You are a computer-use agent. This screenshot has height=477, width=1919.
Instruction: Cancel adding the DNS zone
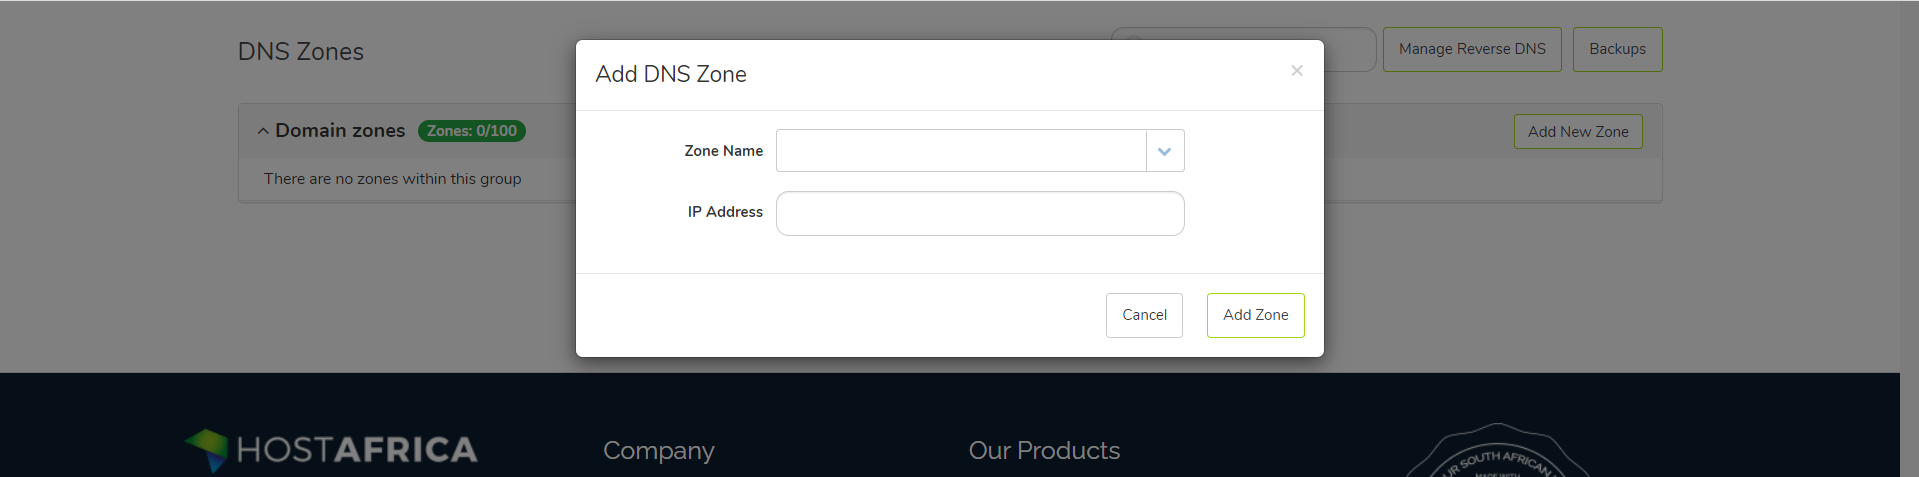(x=1144, y=315)
